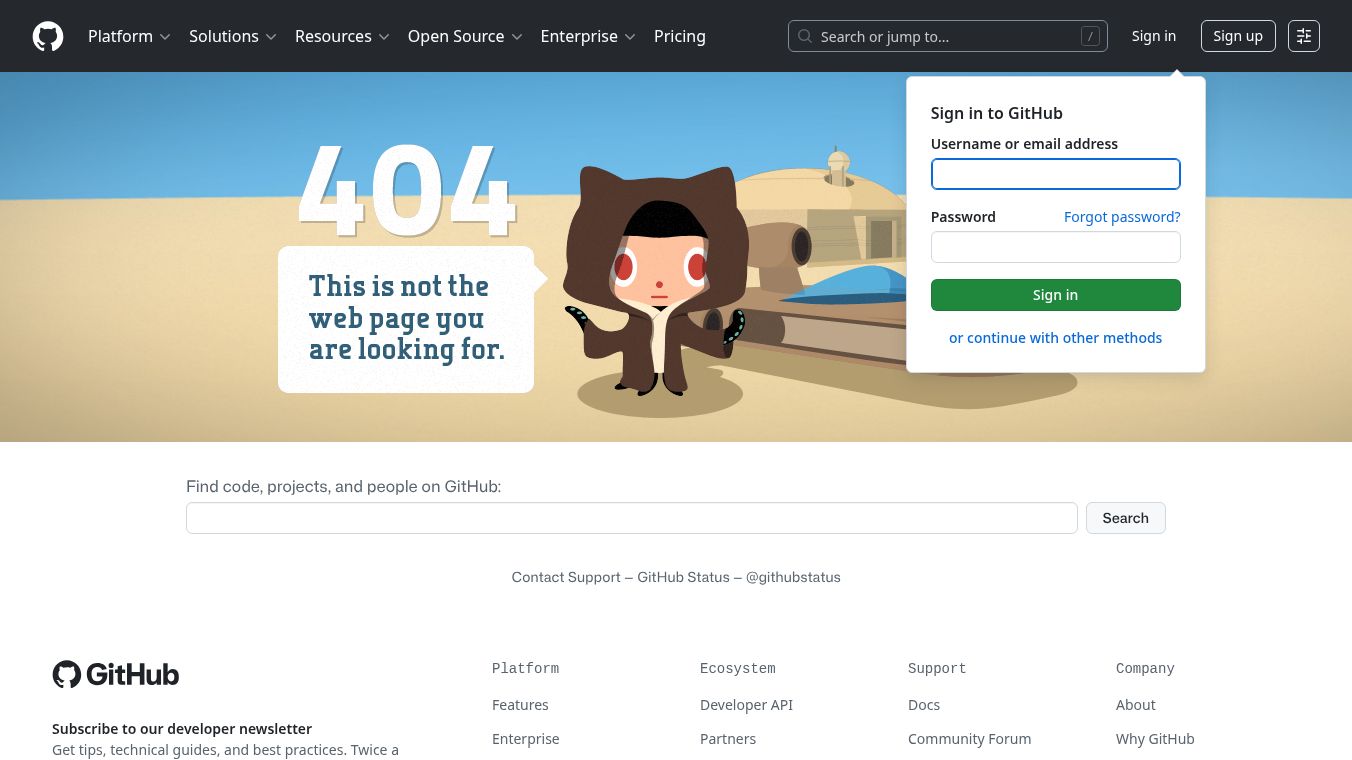This screenshot has height=760, width=1352.
Task: Open the Resources dropdown
Action: pos(342,36)
